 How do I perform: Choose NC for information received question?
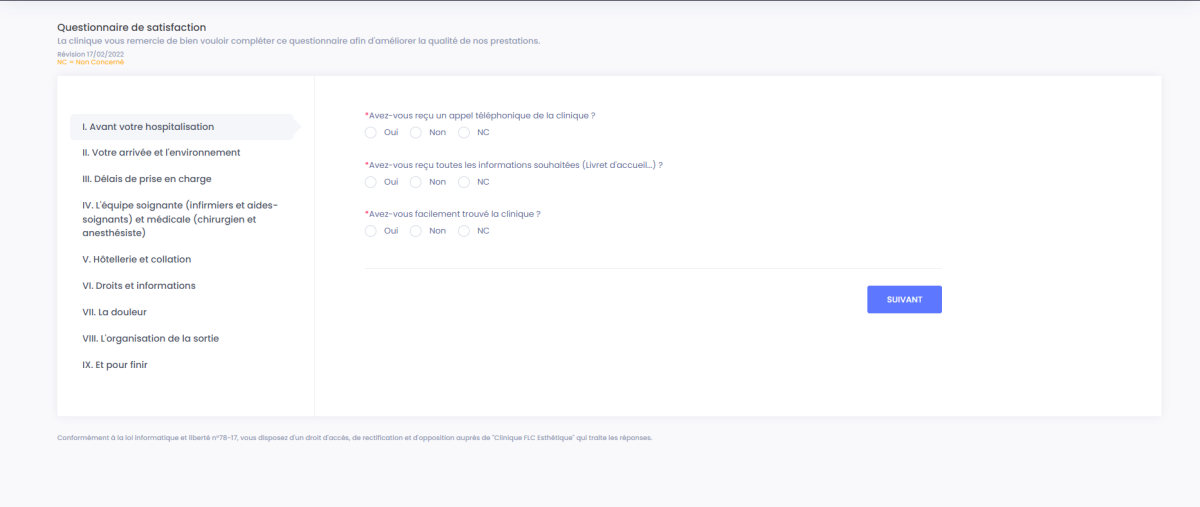coord(464,182)
